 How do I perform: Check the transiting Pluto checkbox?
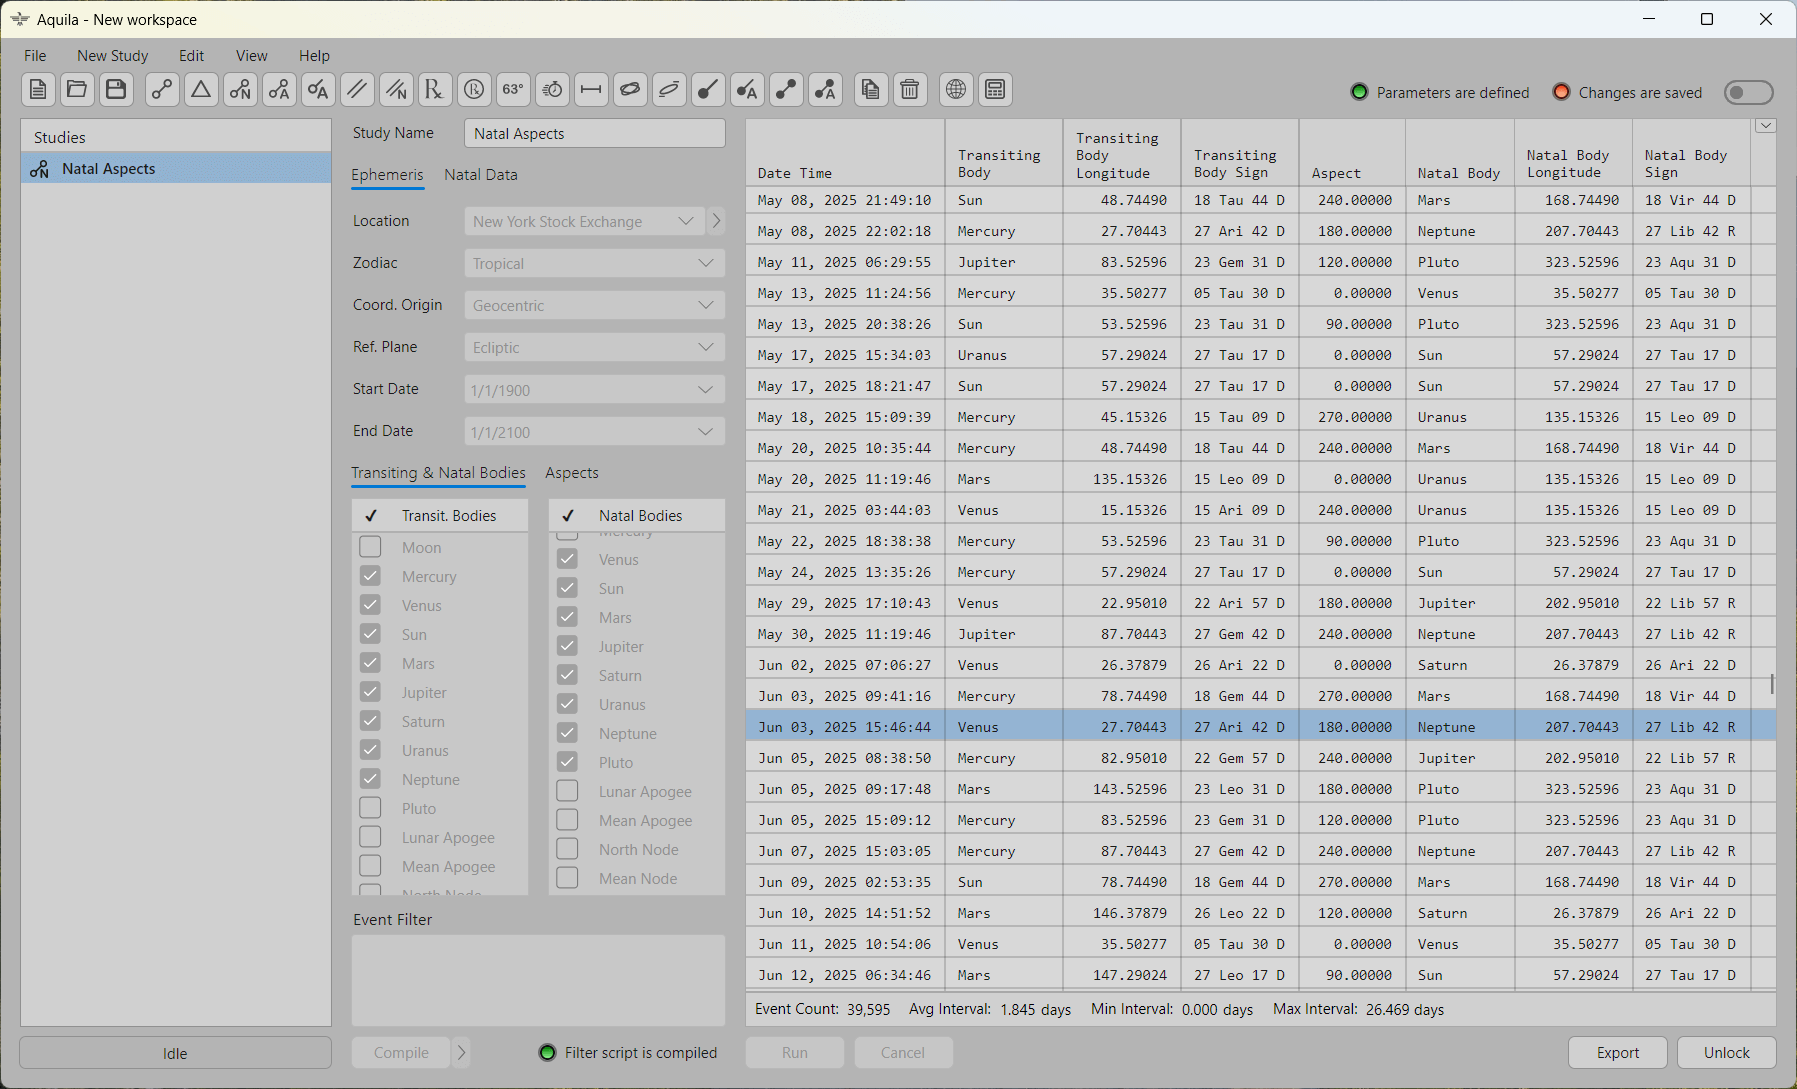[370, 808]
